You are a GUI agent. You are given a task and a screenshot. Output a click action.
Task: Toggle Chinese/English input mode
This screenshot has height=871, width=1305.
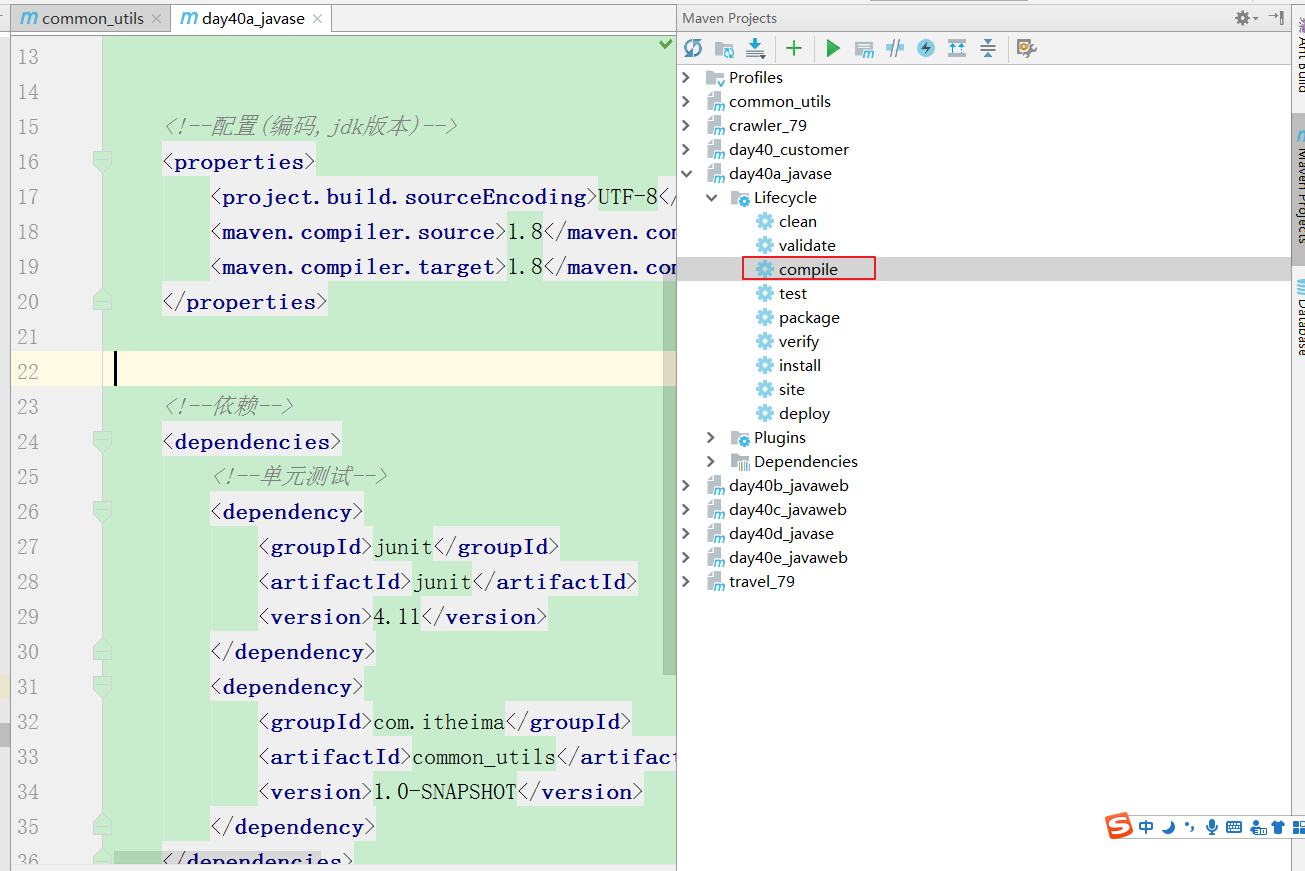click(x=1146, y=827)
